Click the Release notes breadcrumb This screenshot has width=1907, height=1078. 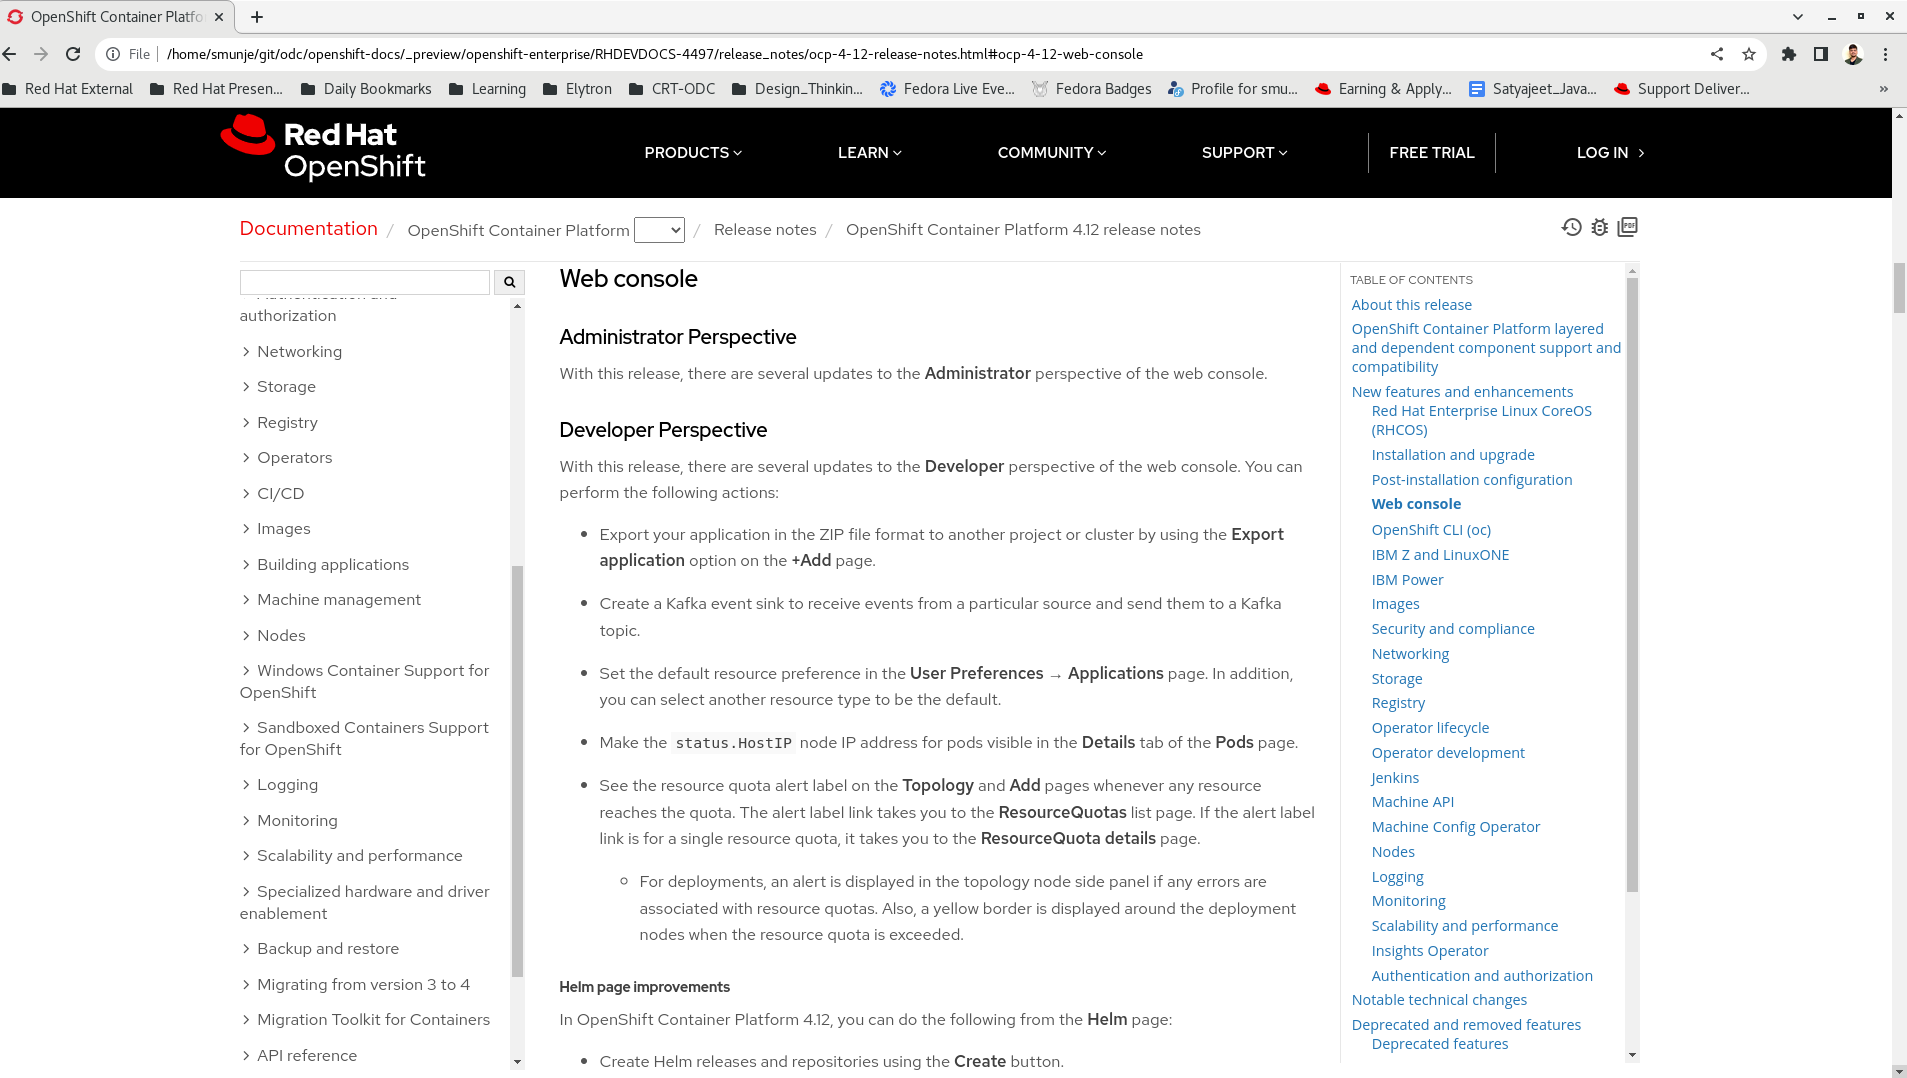point(765,230)
